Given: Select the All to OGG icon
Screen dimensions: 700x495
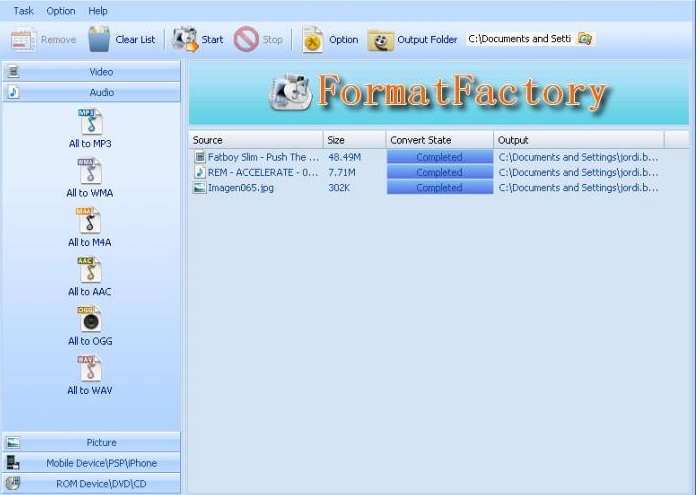Looking at the screenshot, I should (90, 319).
